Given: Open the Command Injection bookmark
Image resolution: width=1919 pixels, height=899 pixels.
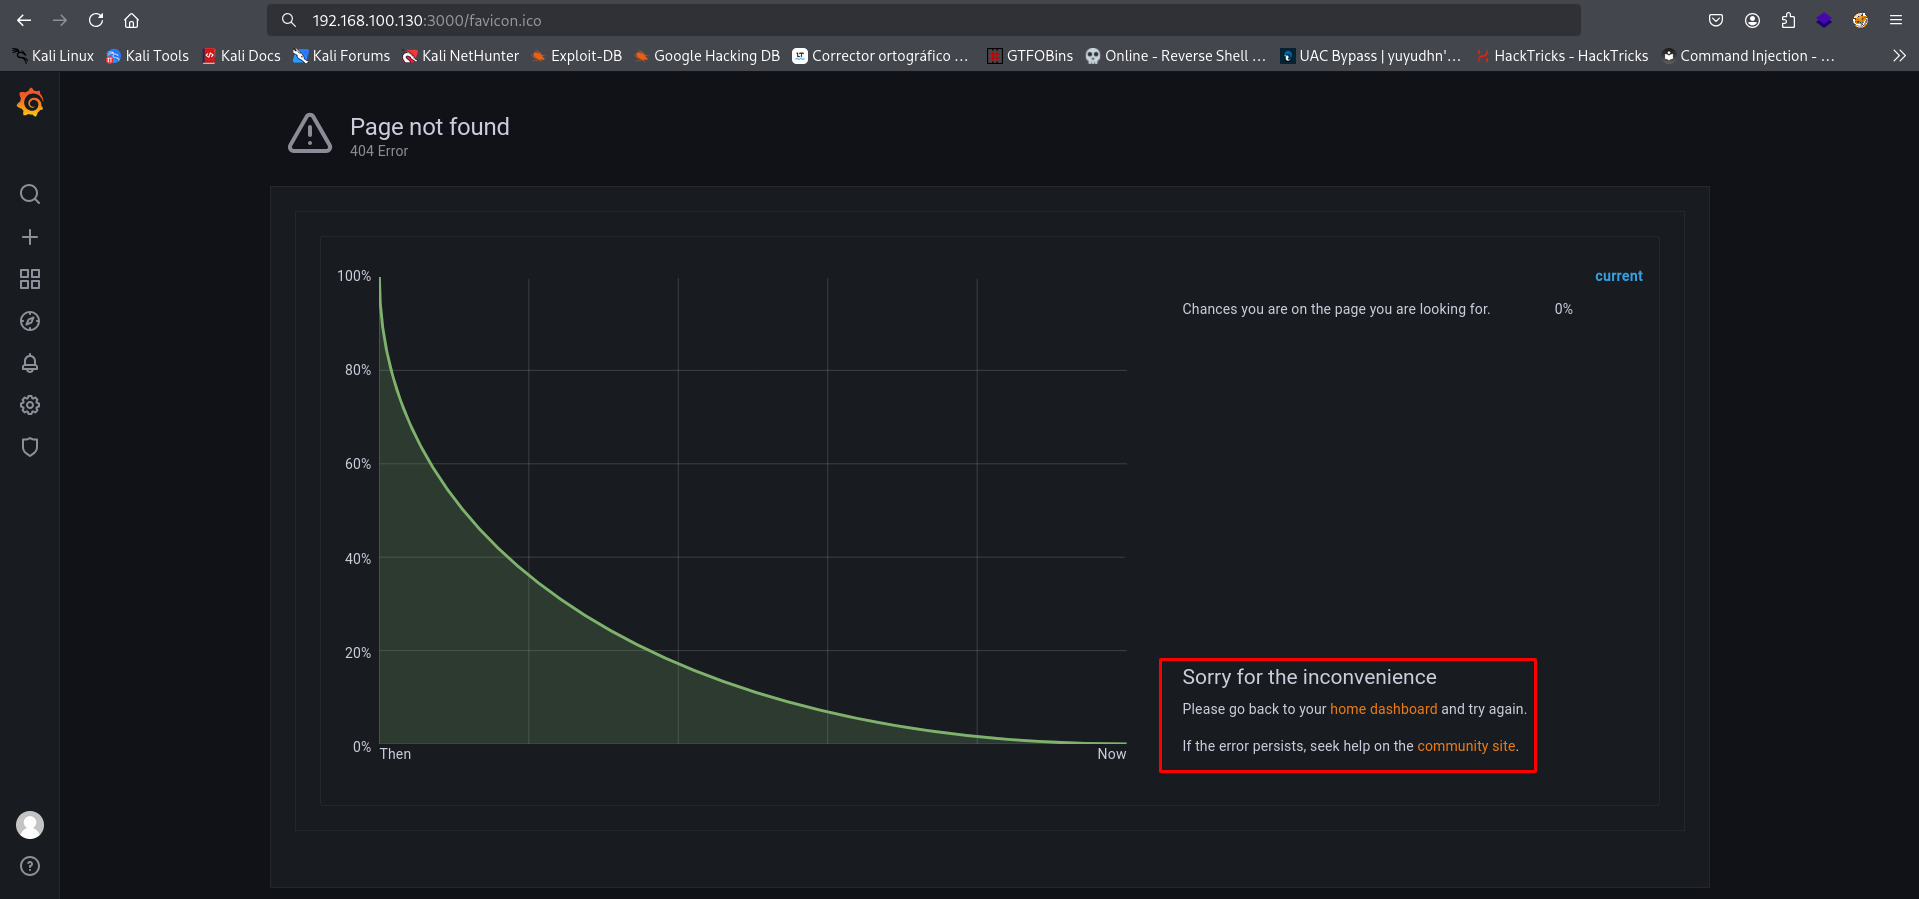Looking at the screenshot, I should 1748,56.
